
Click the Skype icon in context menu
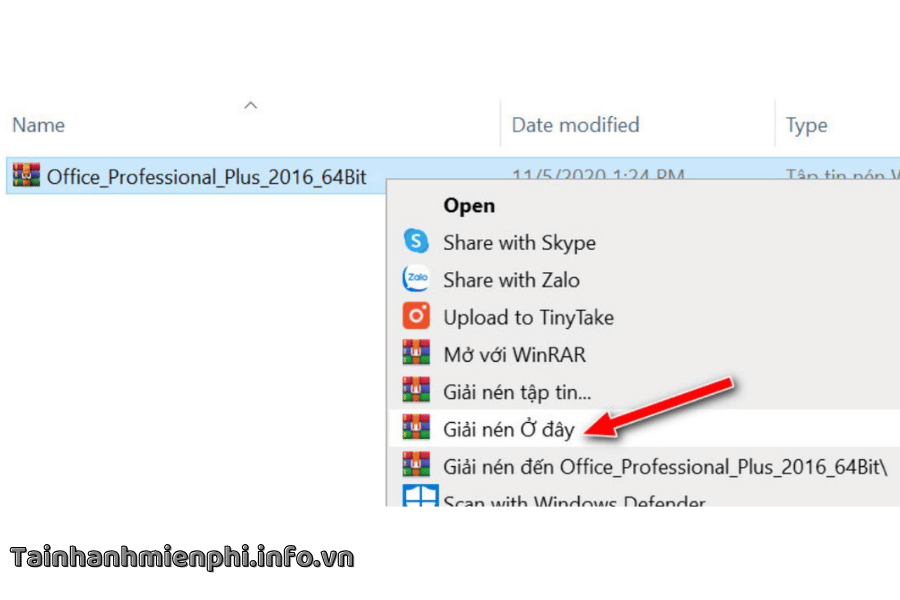click(415, 242)
